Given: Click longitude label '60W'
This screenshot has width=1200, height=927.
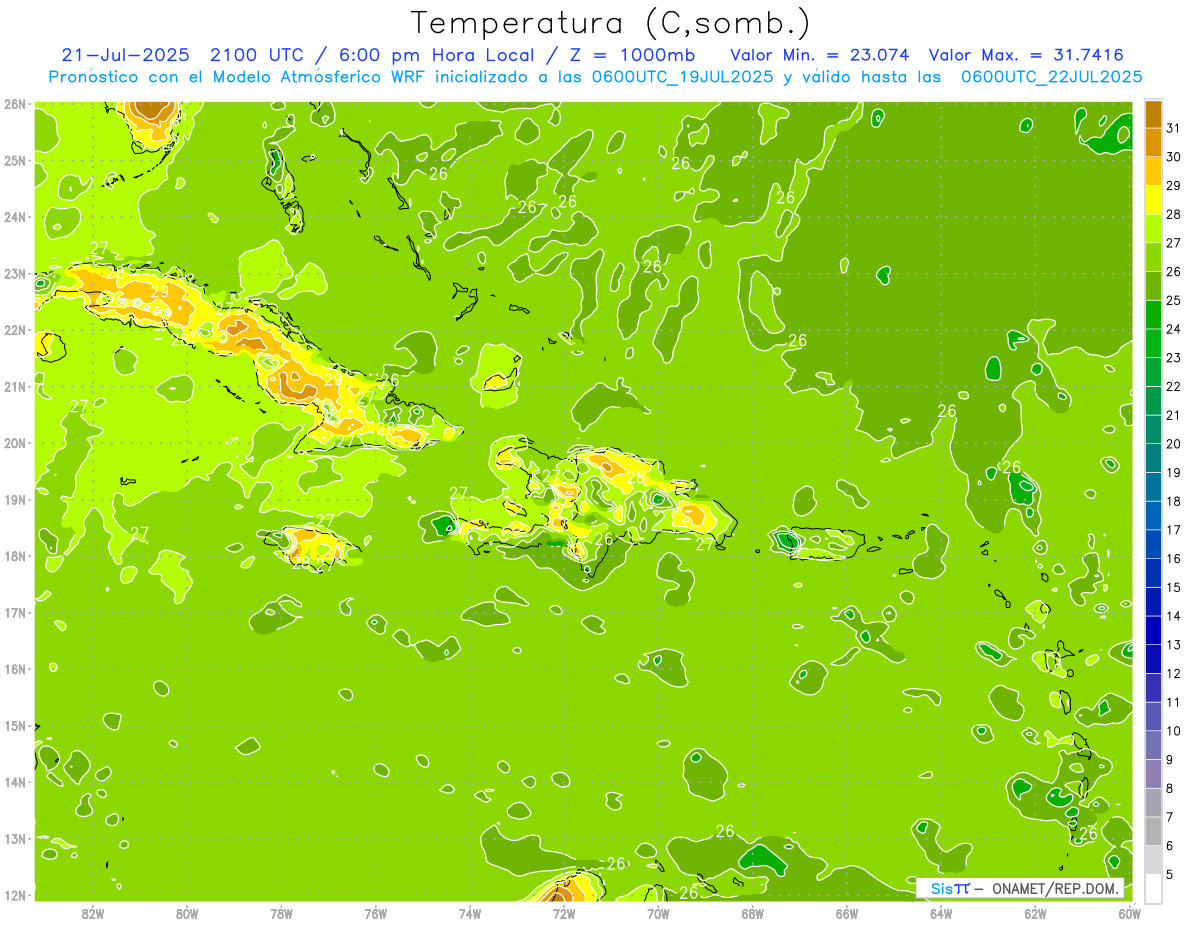Looking at the screenshot, I should pyautogui.click(x=1129, y=913).
